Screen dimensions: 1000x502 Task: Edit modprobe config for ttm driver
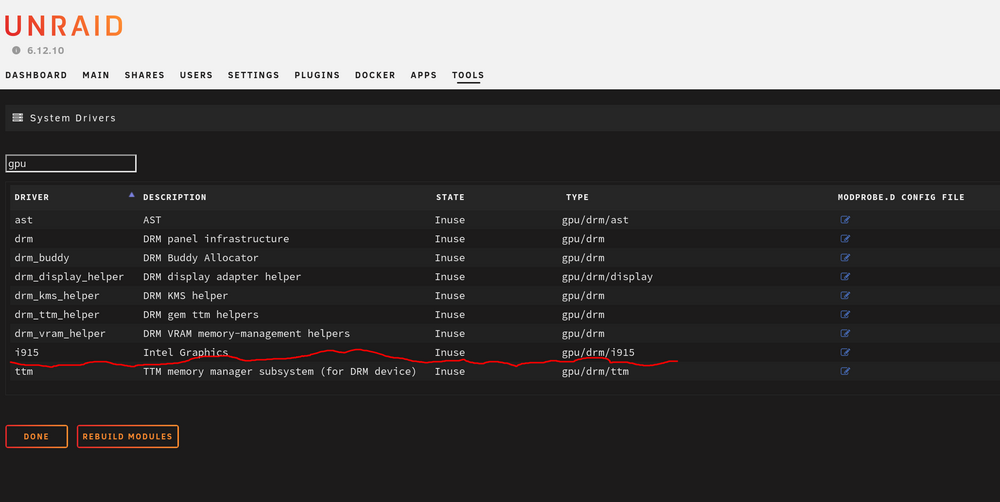845,371
